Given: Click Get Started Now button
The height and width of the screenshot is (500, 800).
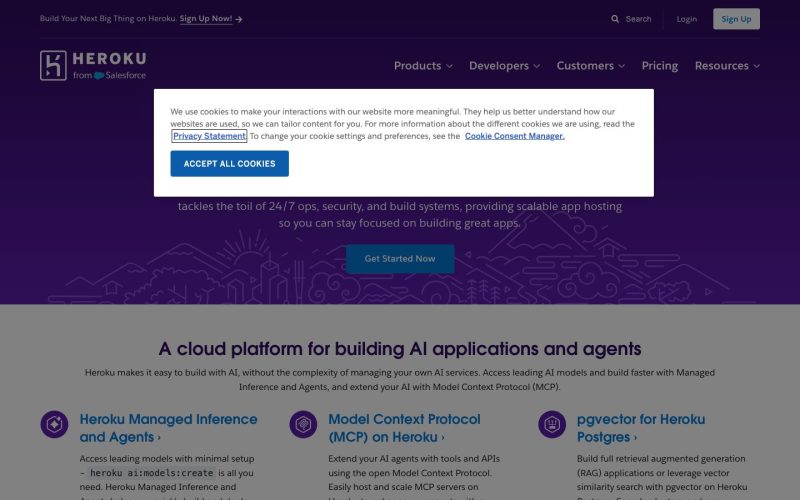Looking at the screenshot, I should click(400, 259).
